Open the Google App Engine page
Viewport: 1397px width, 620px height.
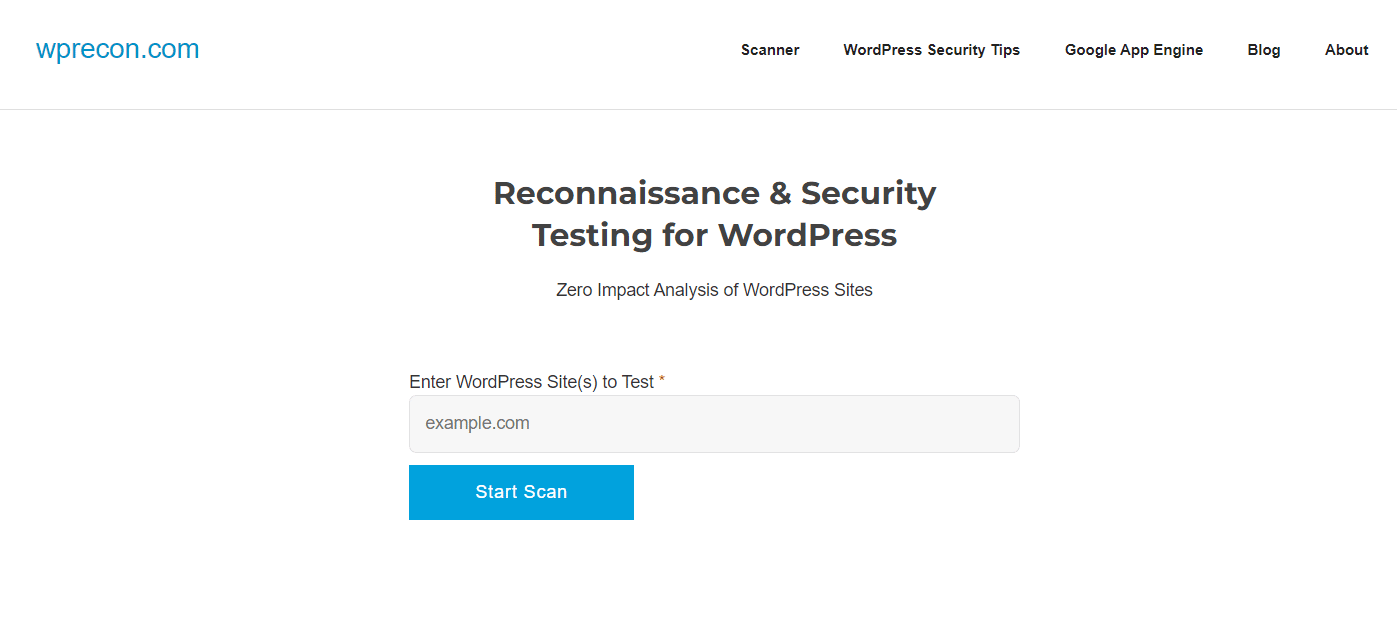click(x=1133, y=50)
